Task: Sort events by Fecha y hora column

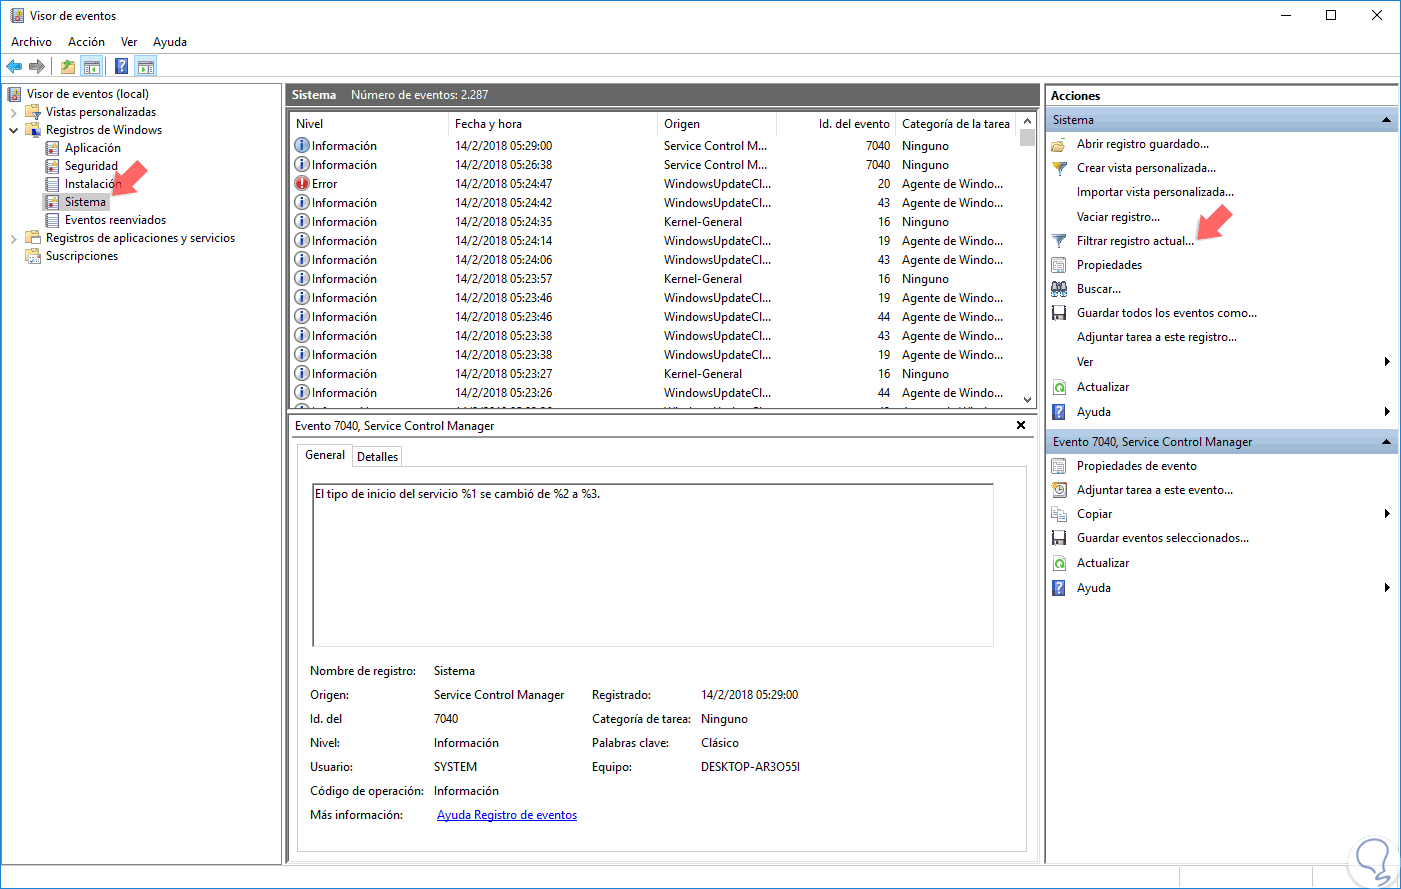Action: click(553, 124)
